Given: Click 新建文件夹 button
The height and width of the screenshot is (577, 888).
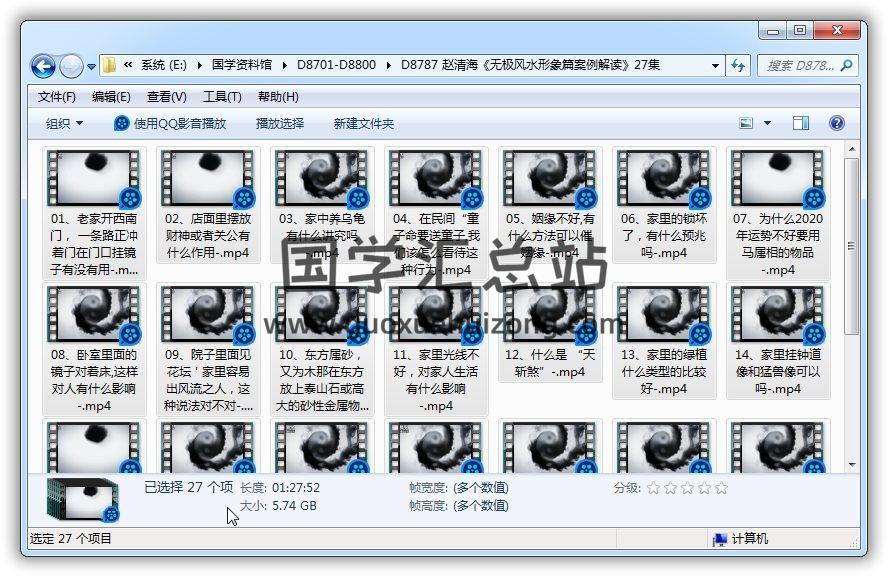Looking at the screenshot, I should click(x=364, y=123).
